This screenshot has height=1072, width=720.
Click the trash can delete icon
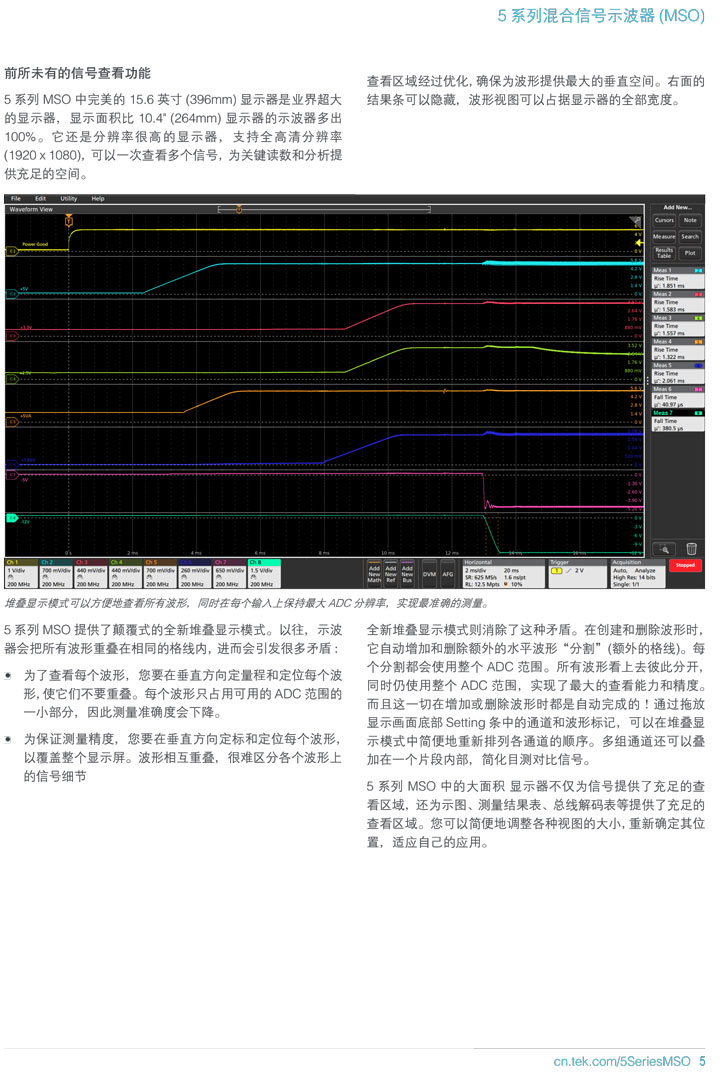[691, 548]
